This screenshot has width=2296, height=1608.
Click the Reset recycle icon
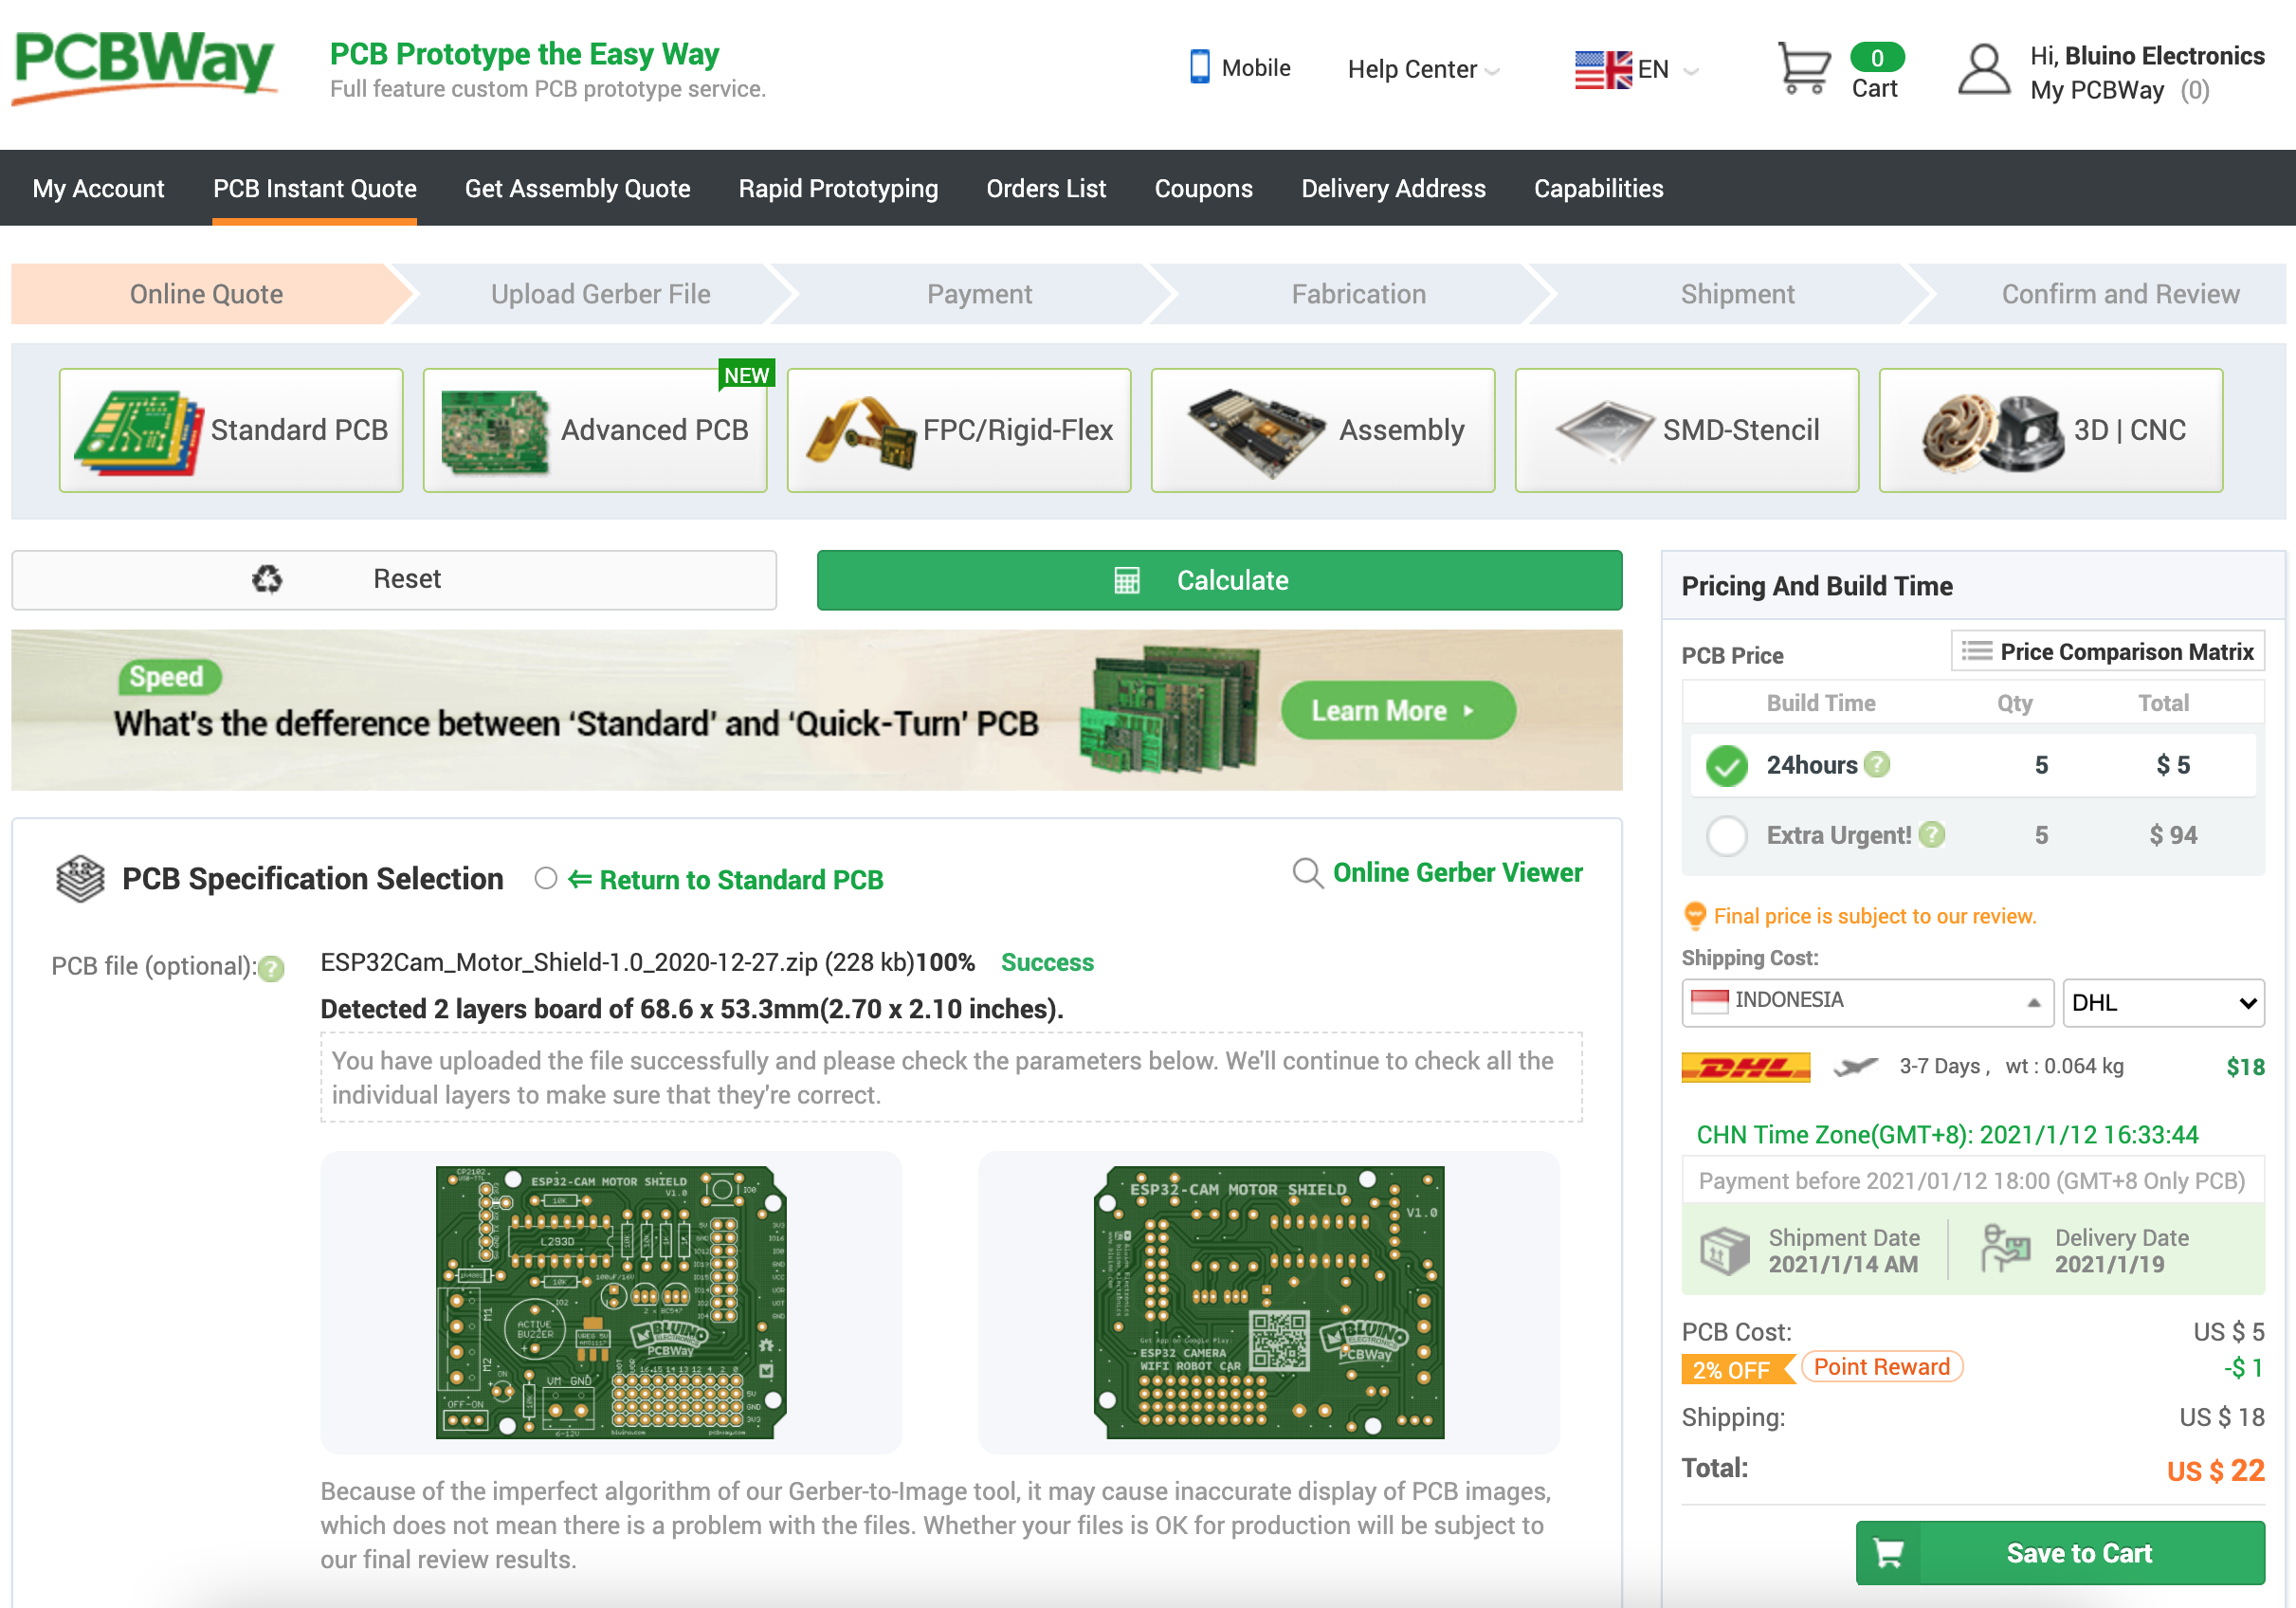tap(267, 579)
